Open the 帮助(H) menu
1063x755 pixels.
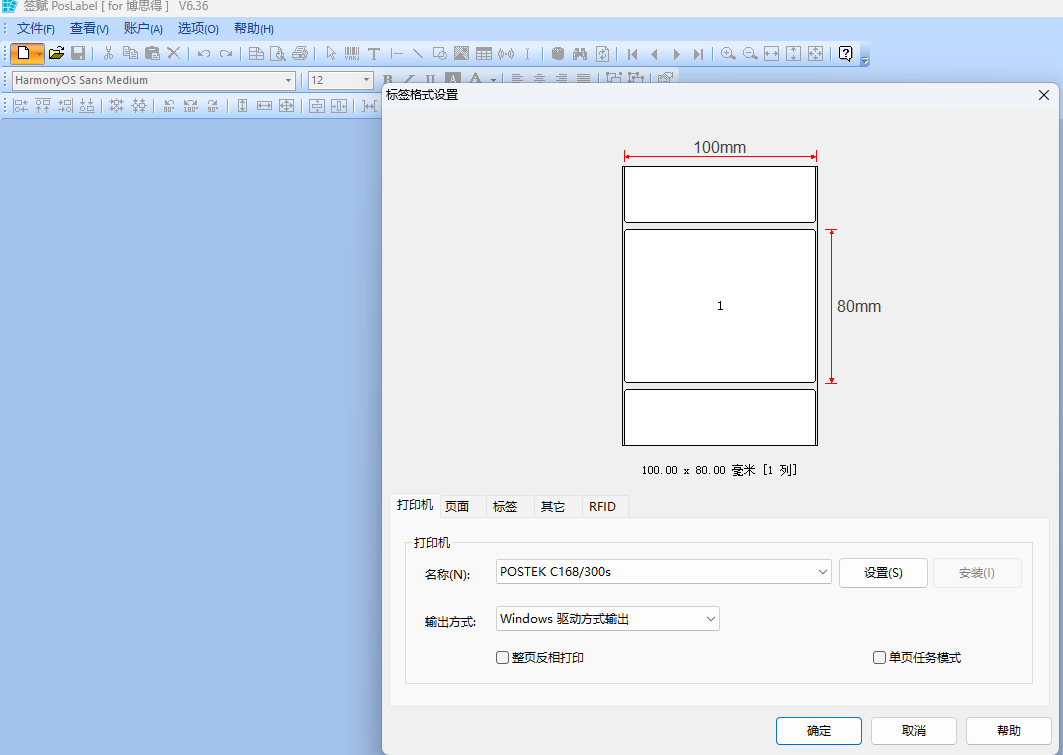click(254, 28)
